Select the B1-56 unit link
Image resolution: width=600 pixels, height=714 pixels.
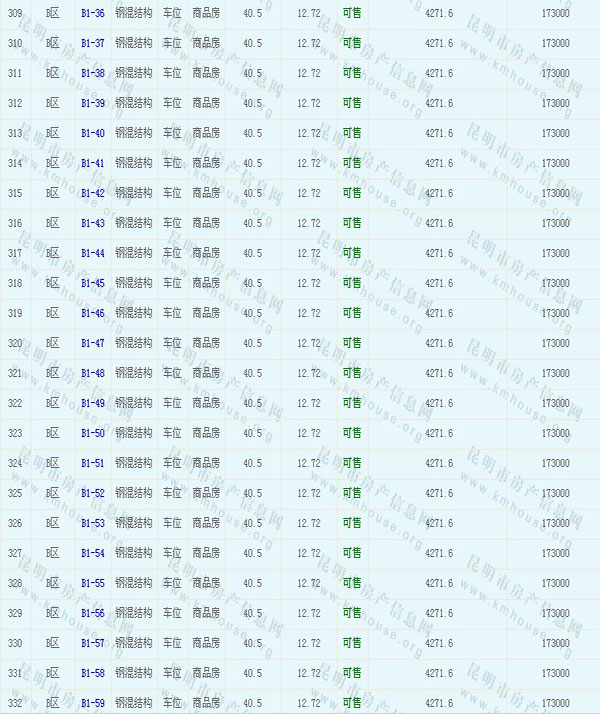point(92,614)
